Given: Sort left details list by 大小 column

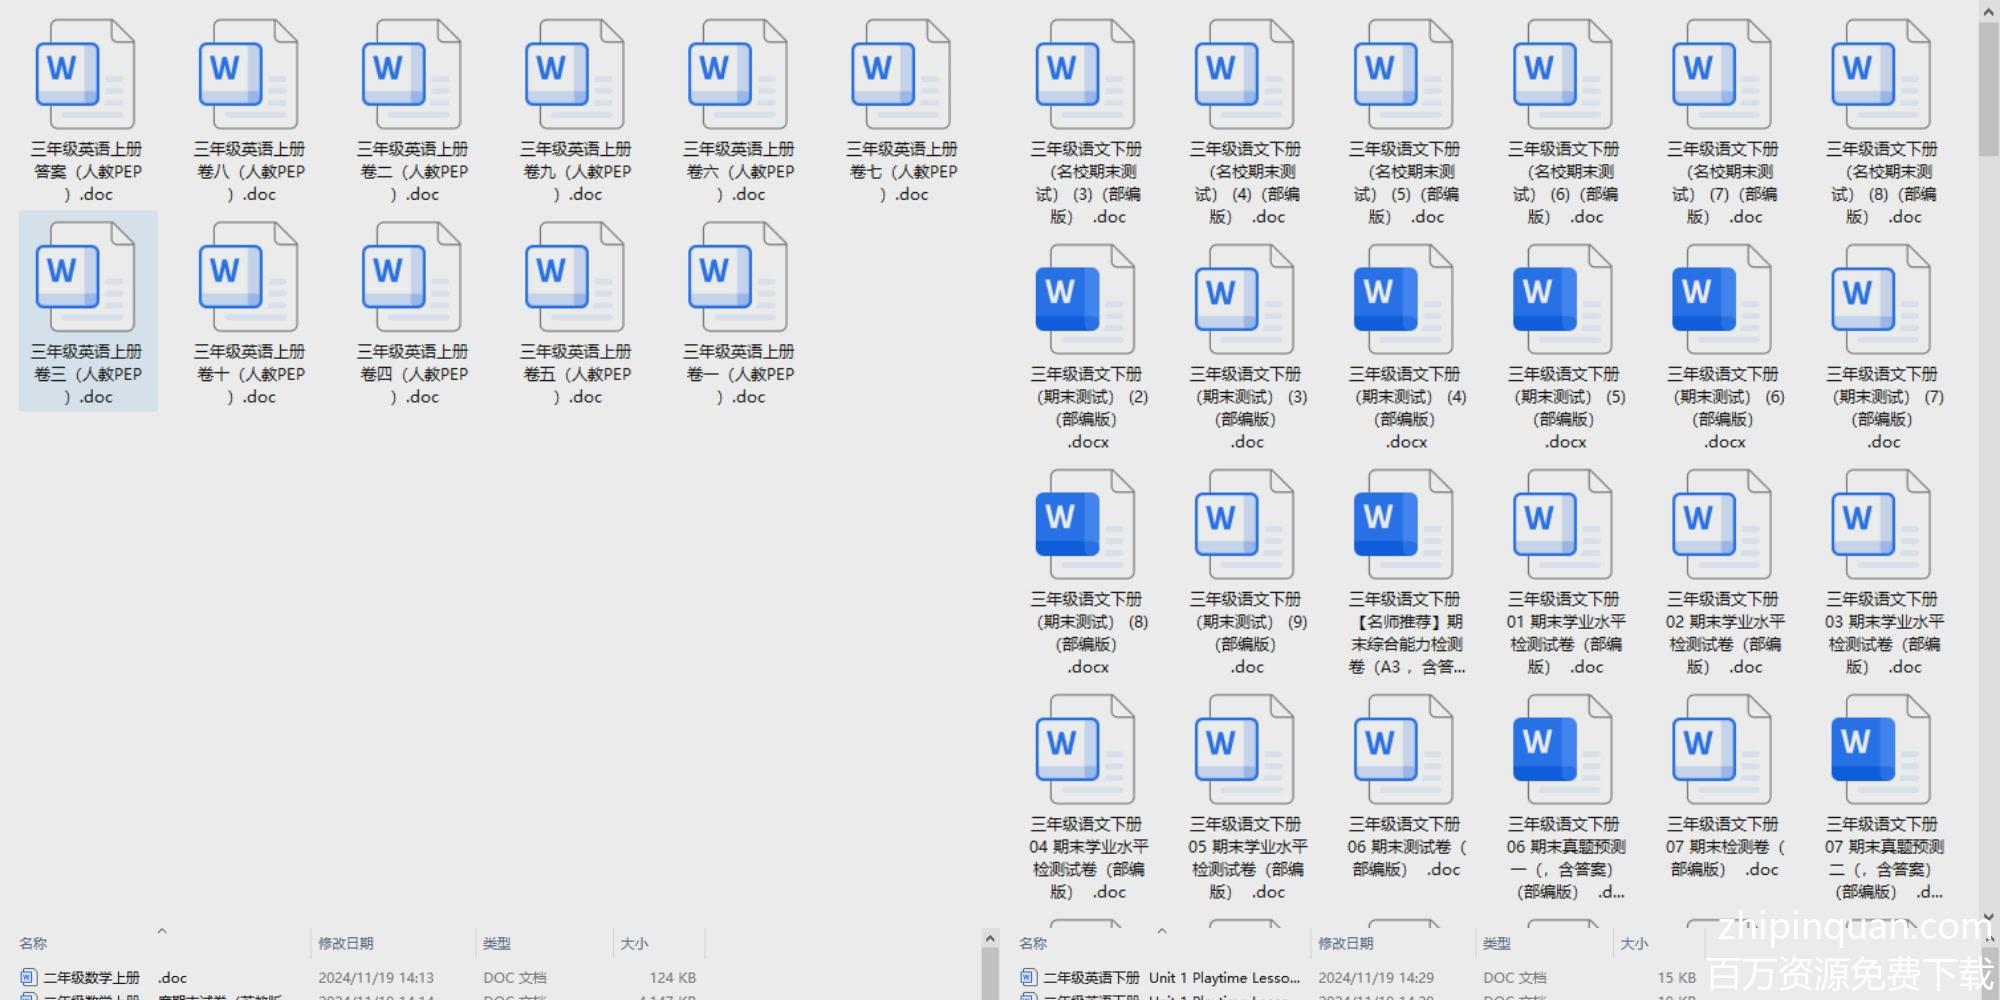Looking at the screenshot, I should (634, 943).
